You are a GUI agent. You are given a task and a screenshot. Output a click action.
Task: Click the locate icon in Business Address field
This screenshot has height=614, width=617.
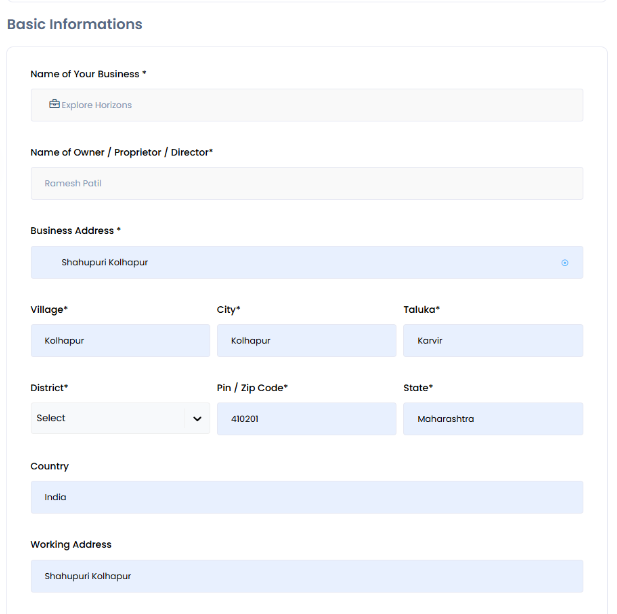click(565, 263)
